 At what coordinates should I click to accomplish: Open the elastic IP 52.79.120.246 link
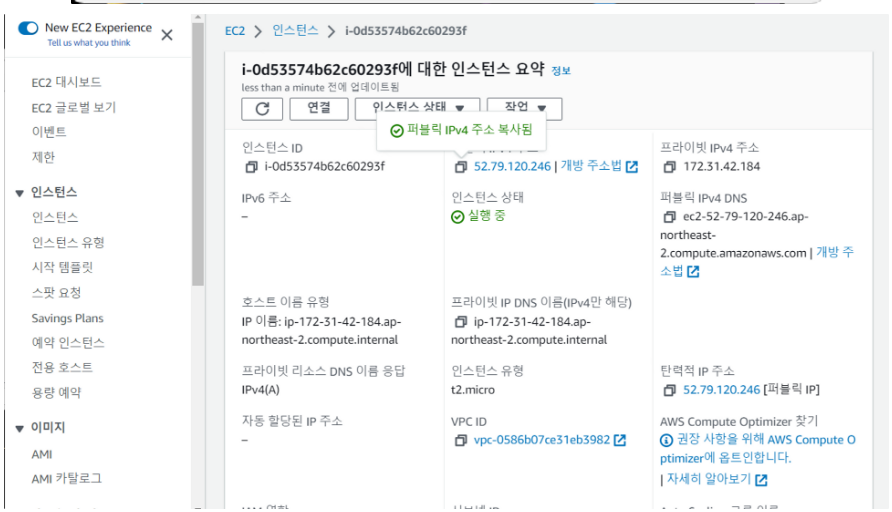[721, 390]
